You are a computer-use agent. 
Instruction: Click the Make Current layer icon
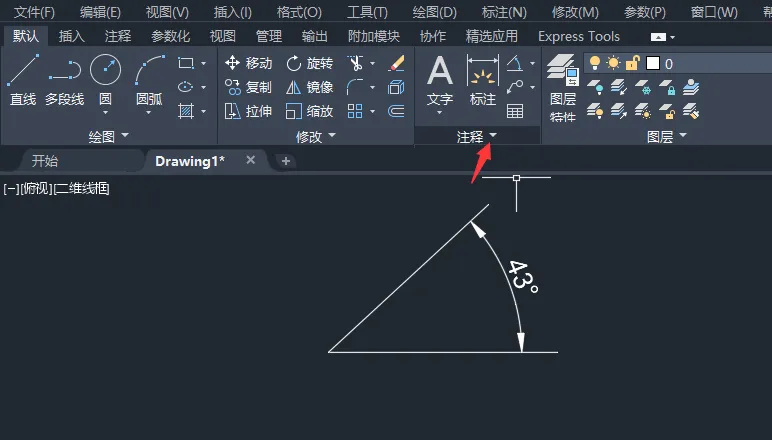[x=690, y=87]
